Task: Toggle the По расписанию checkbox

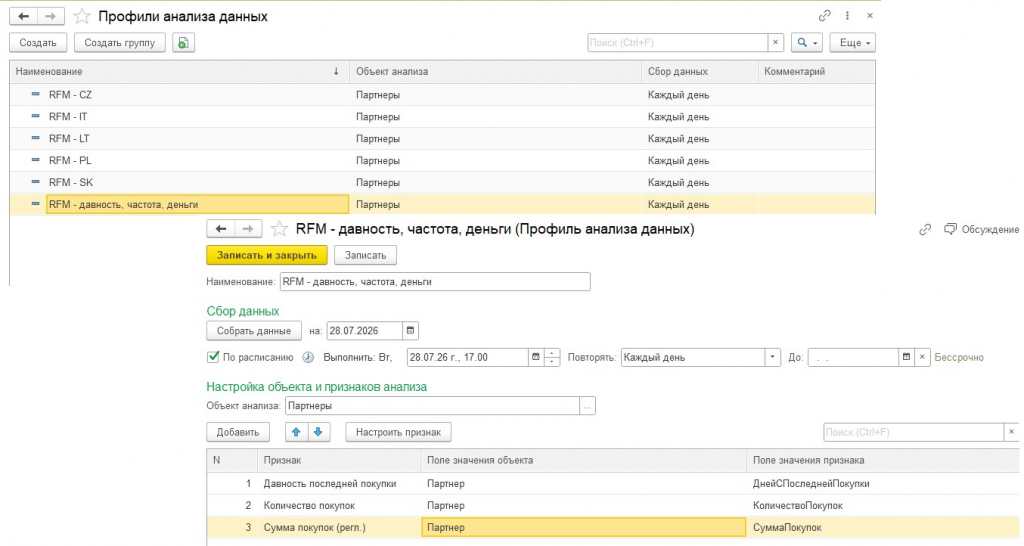Action: pos(213,357)
